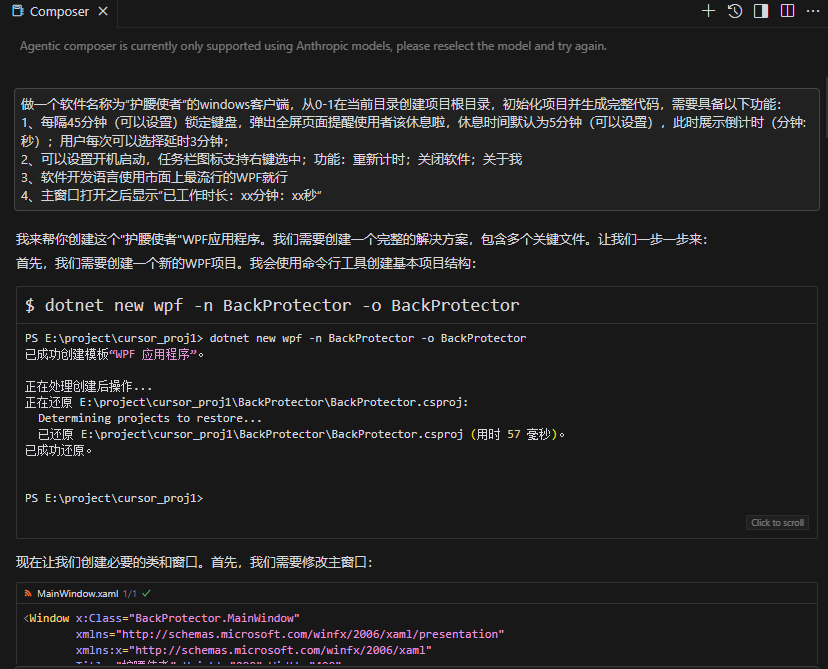828x669 pixels.
Task: Open composer history clock icon
Action: [735, 11]
